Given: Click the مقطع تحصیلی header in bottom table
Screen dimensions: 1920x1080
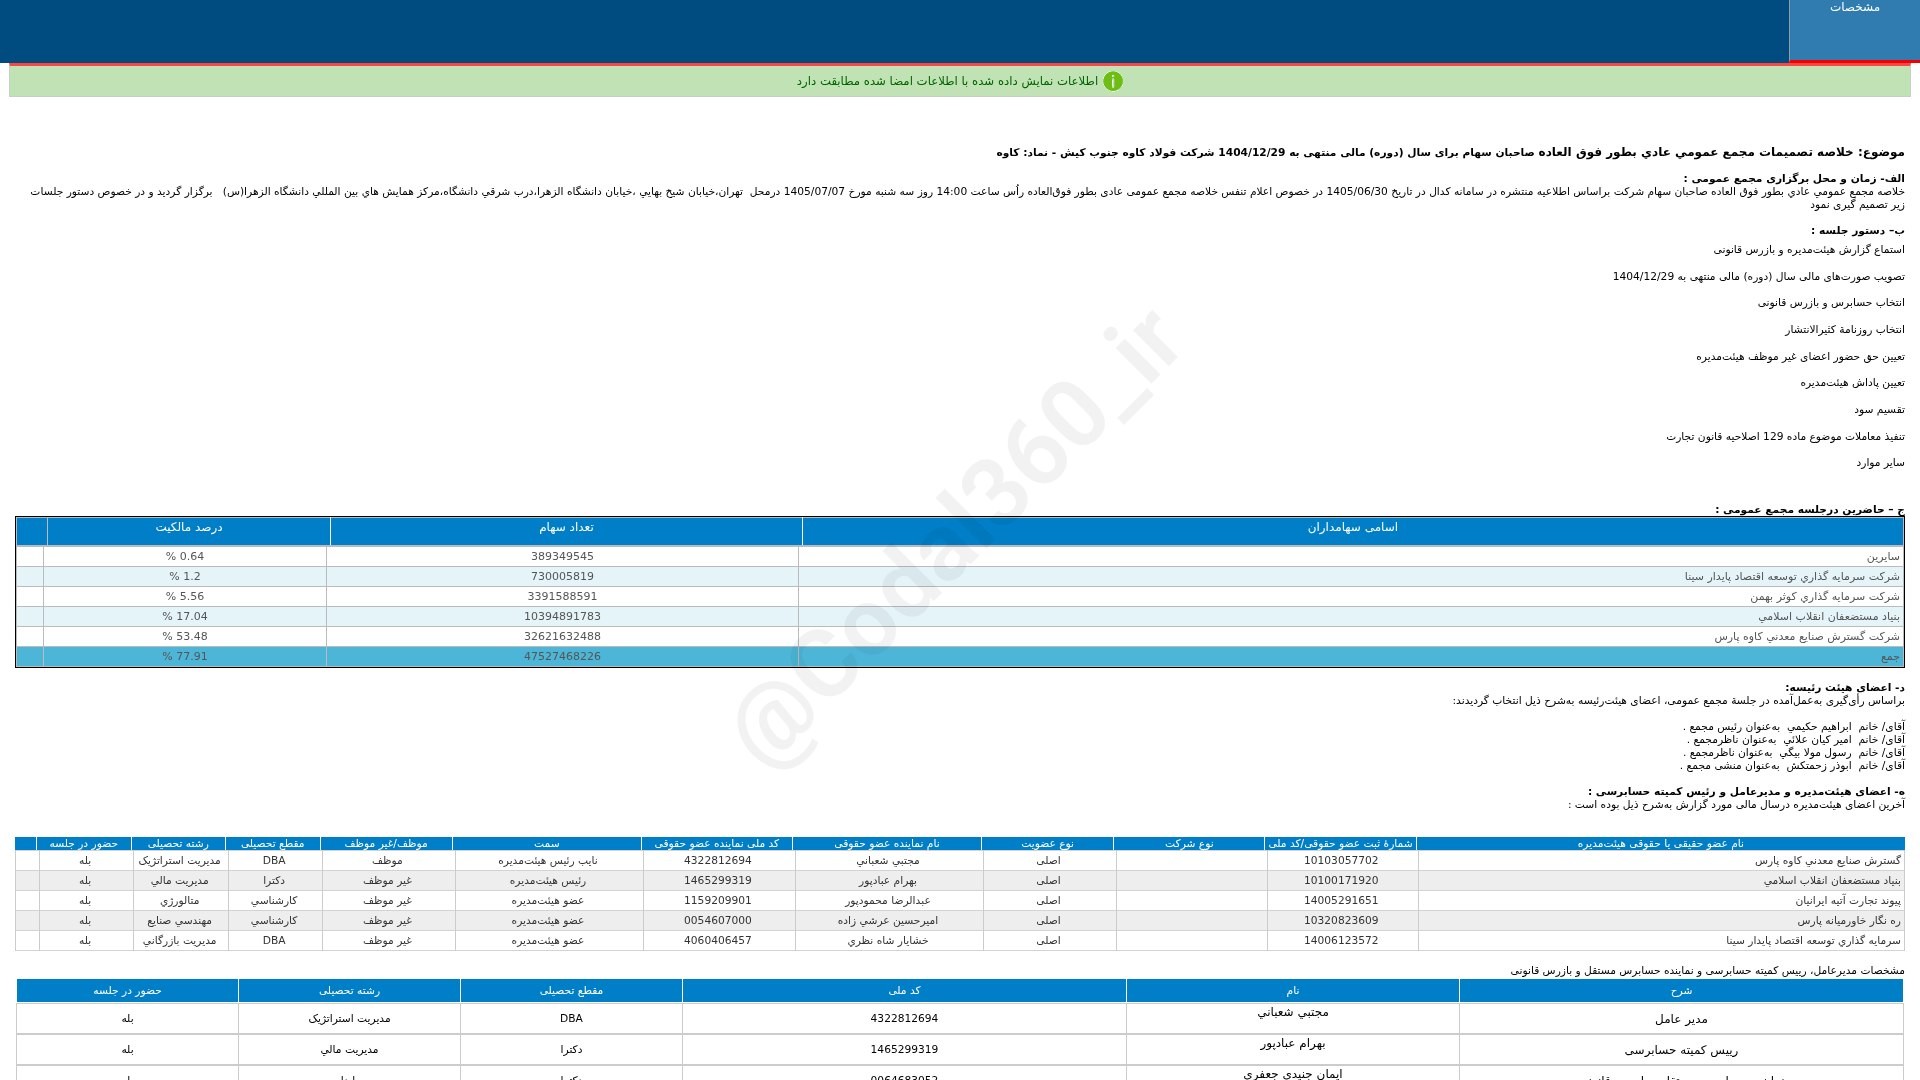Looking at the screenshot, I should (571, 991).
